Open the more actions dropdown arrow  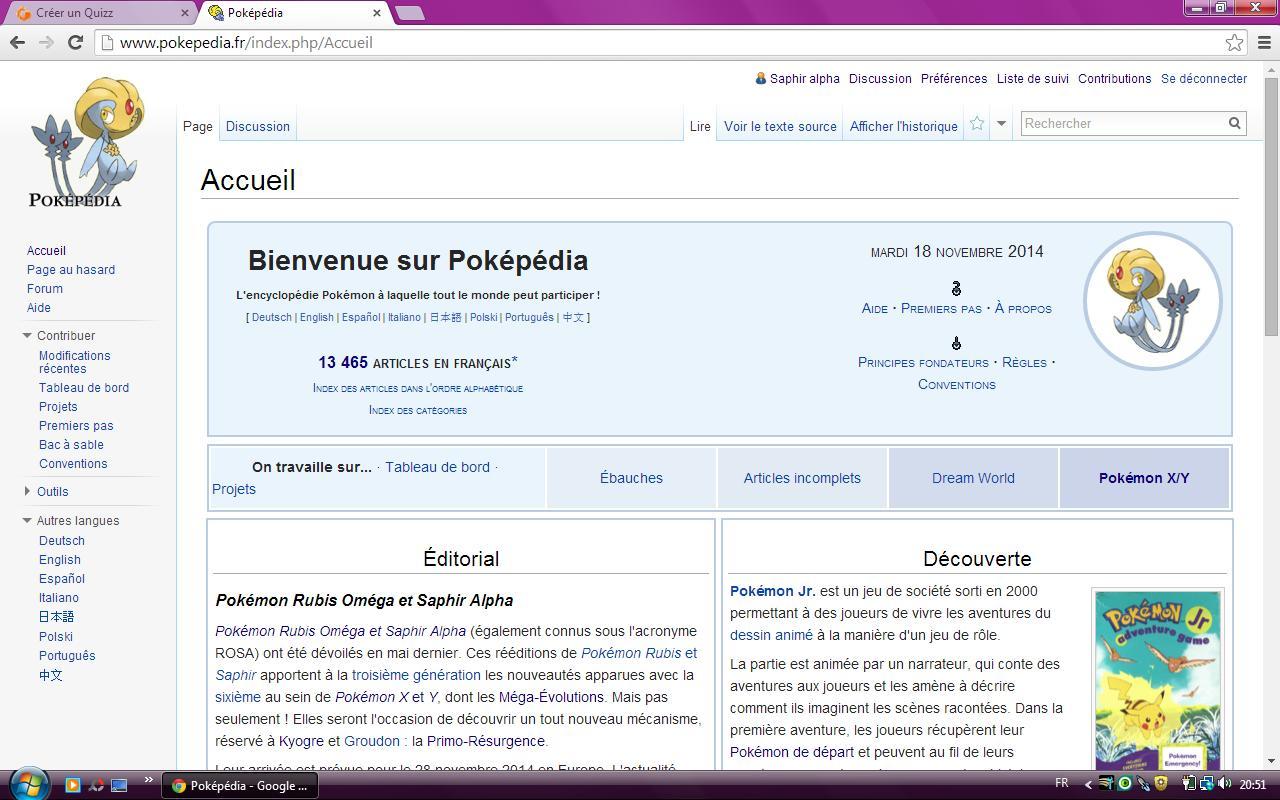[1001, 124]
